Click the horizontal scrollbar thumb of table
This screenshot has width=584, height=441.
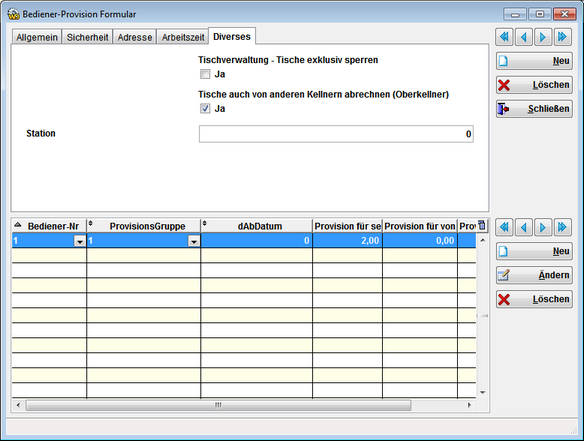(218, 405)
